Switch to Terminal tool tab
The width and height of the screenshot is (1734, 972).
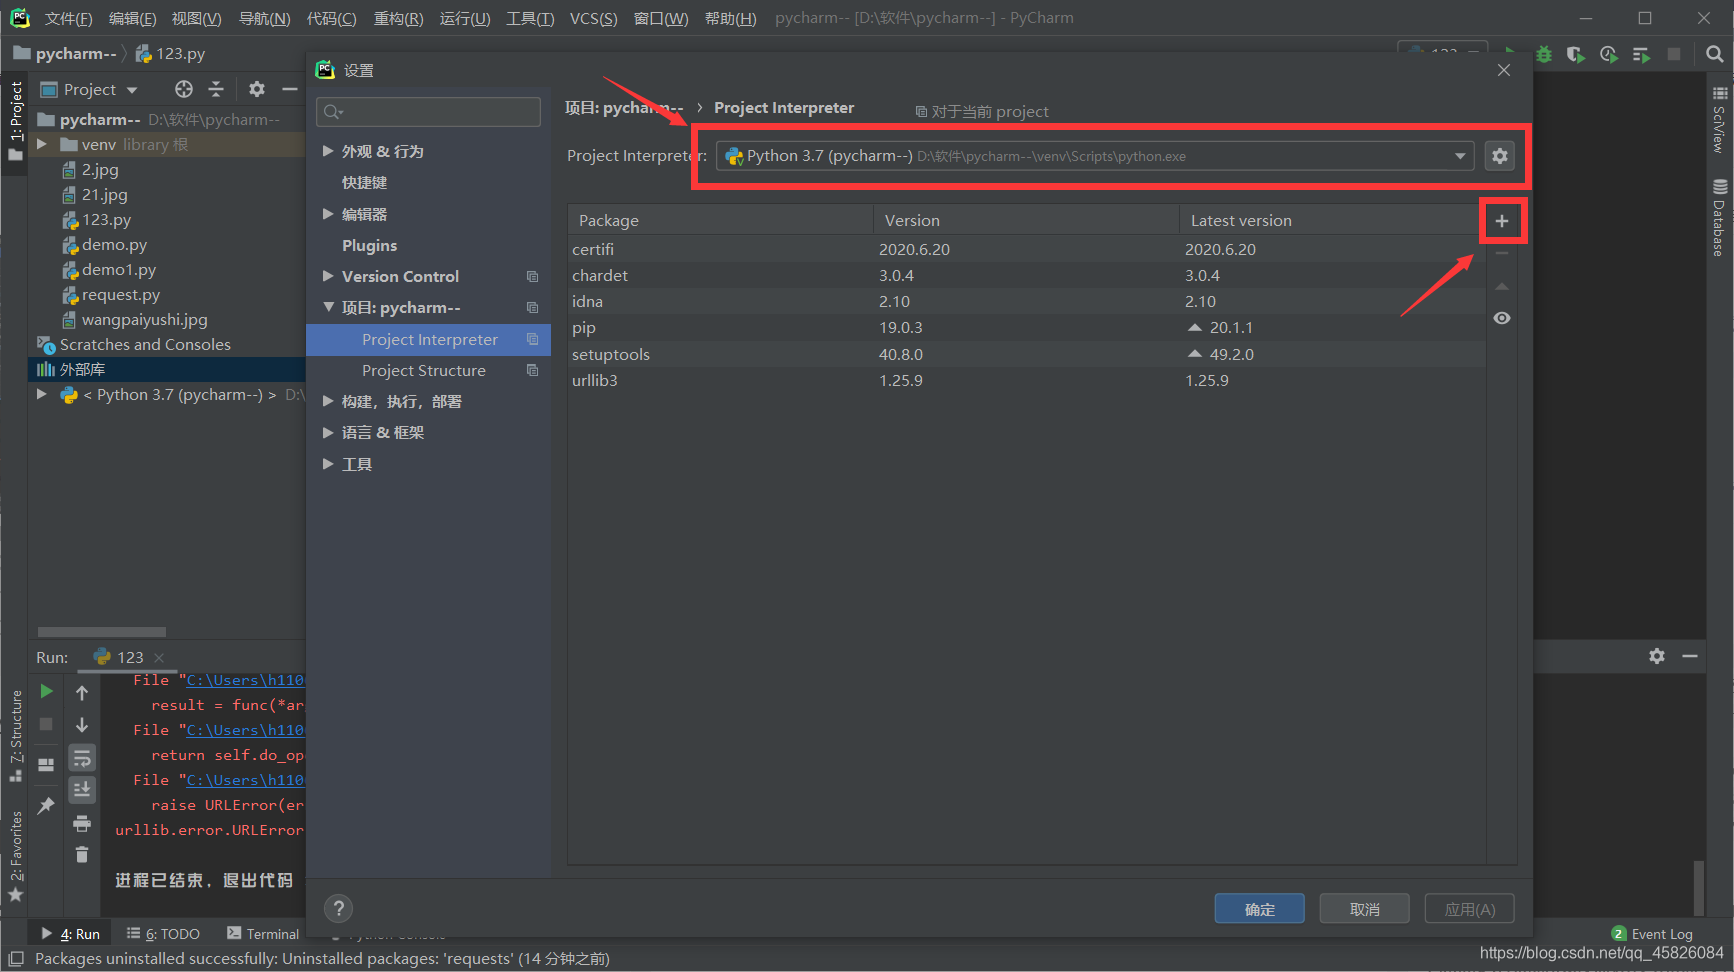[263, 933]
